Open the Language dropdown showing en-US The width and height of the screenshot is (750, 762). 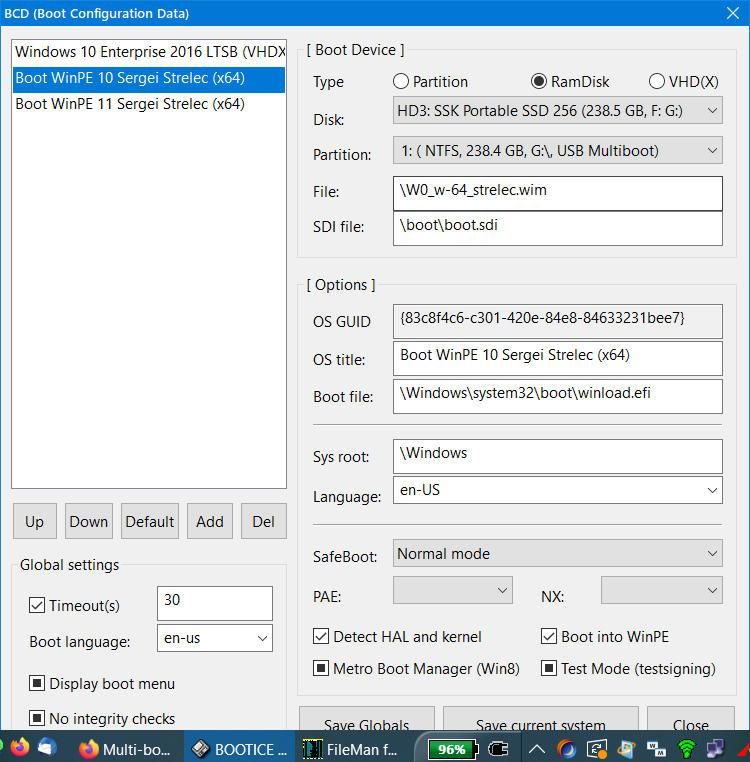558,490
